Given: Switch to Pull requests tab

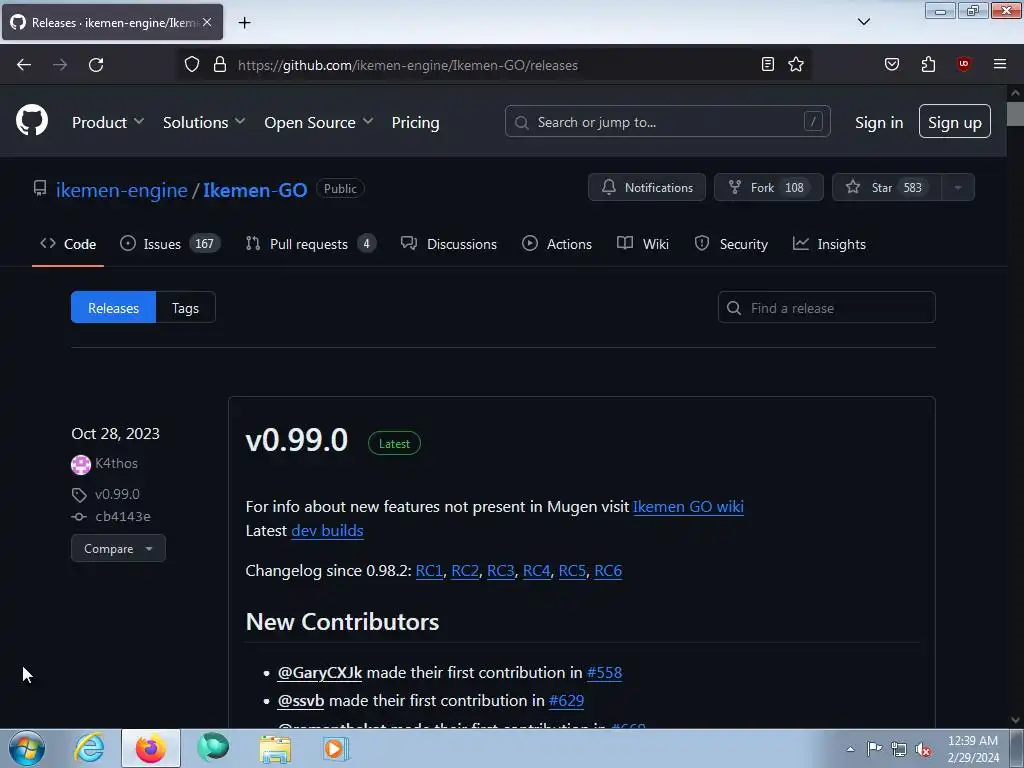Looking at the screenshot, I should [x=311, y=244].
